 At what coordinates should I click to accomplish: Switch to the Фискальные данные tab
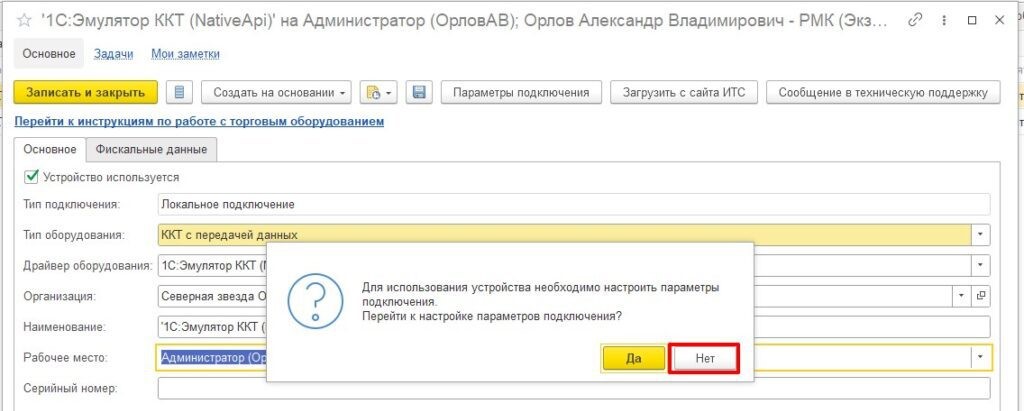click(151, 150)
